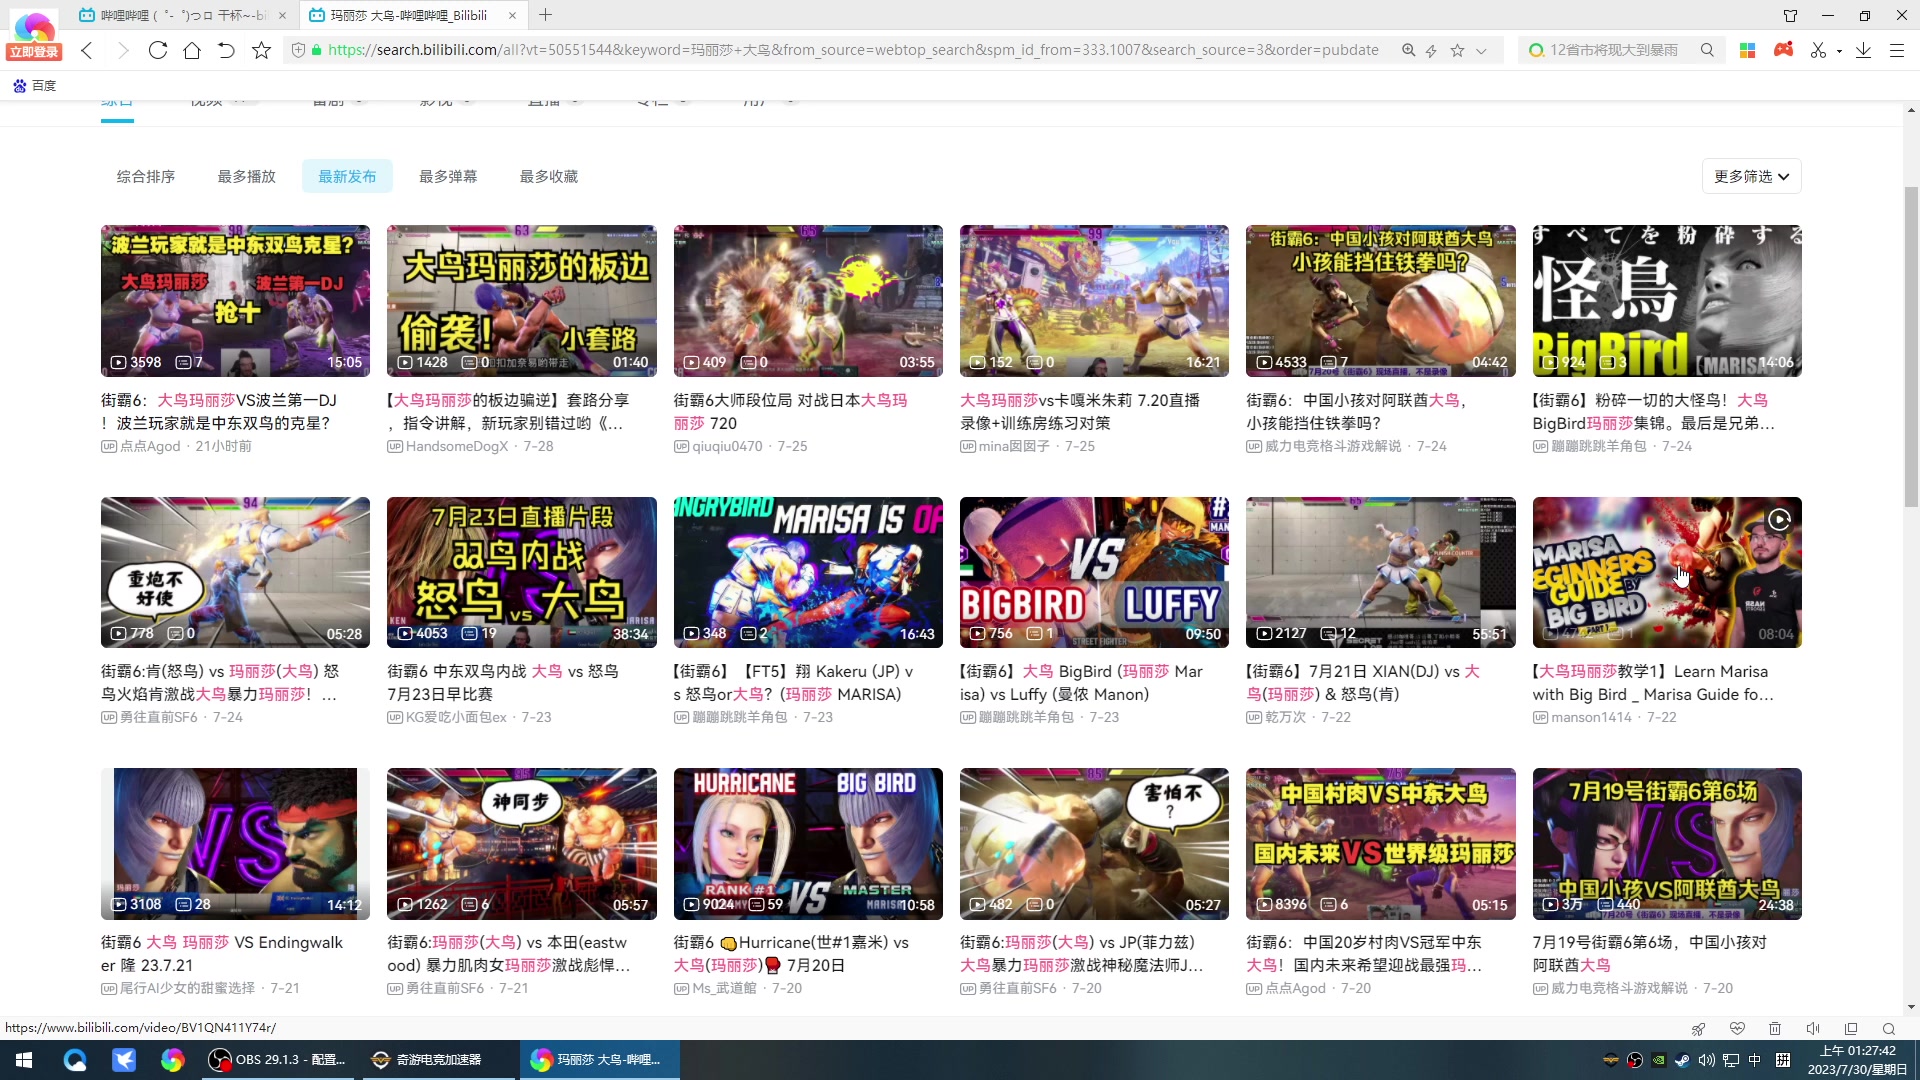Viewport: 1920px width, 1080px height.
Task: Open uploader HandsomeDogX profile
Action: (457, 446)
